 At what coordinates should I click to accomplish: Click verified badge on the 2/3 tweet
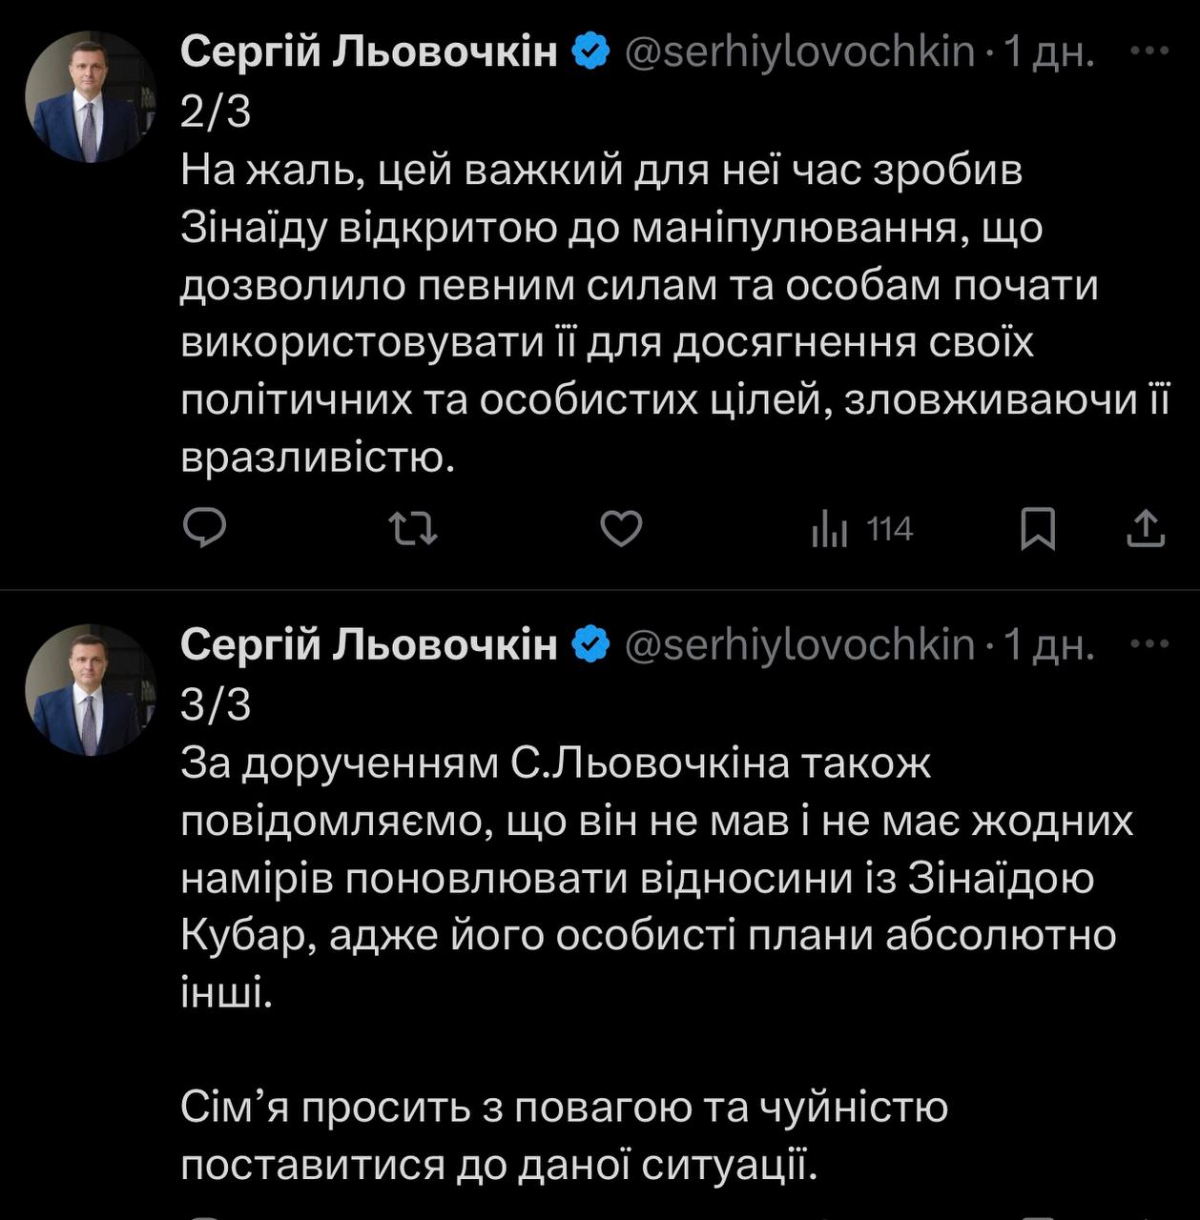pyautogui.click(x=591, y=52)
